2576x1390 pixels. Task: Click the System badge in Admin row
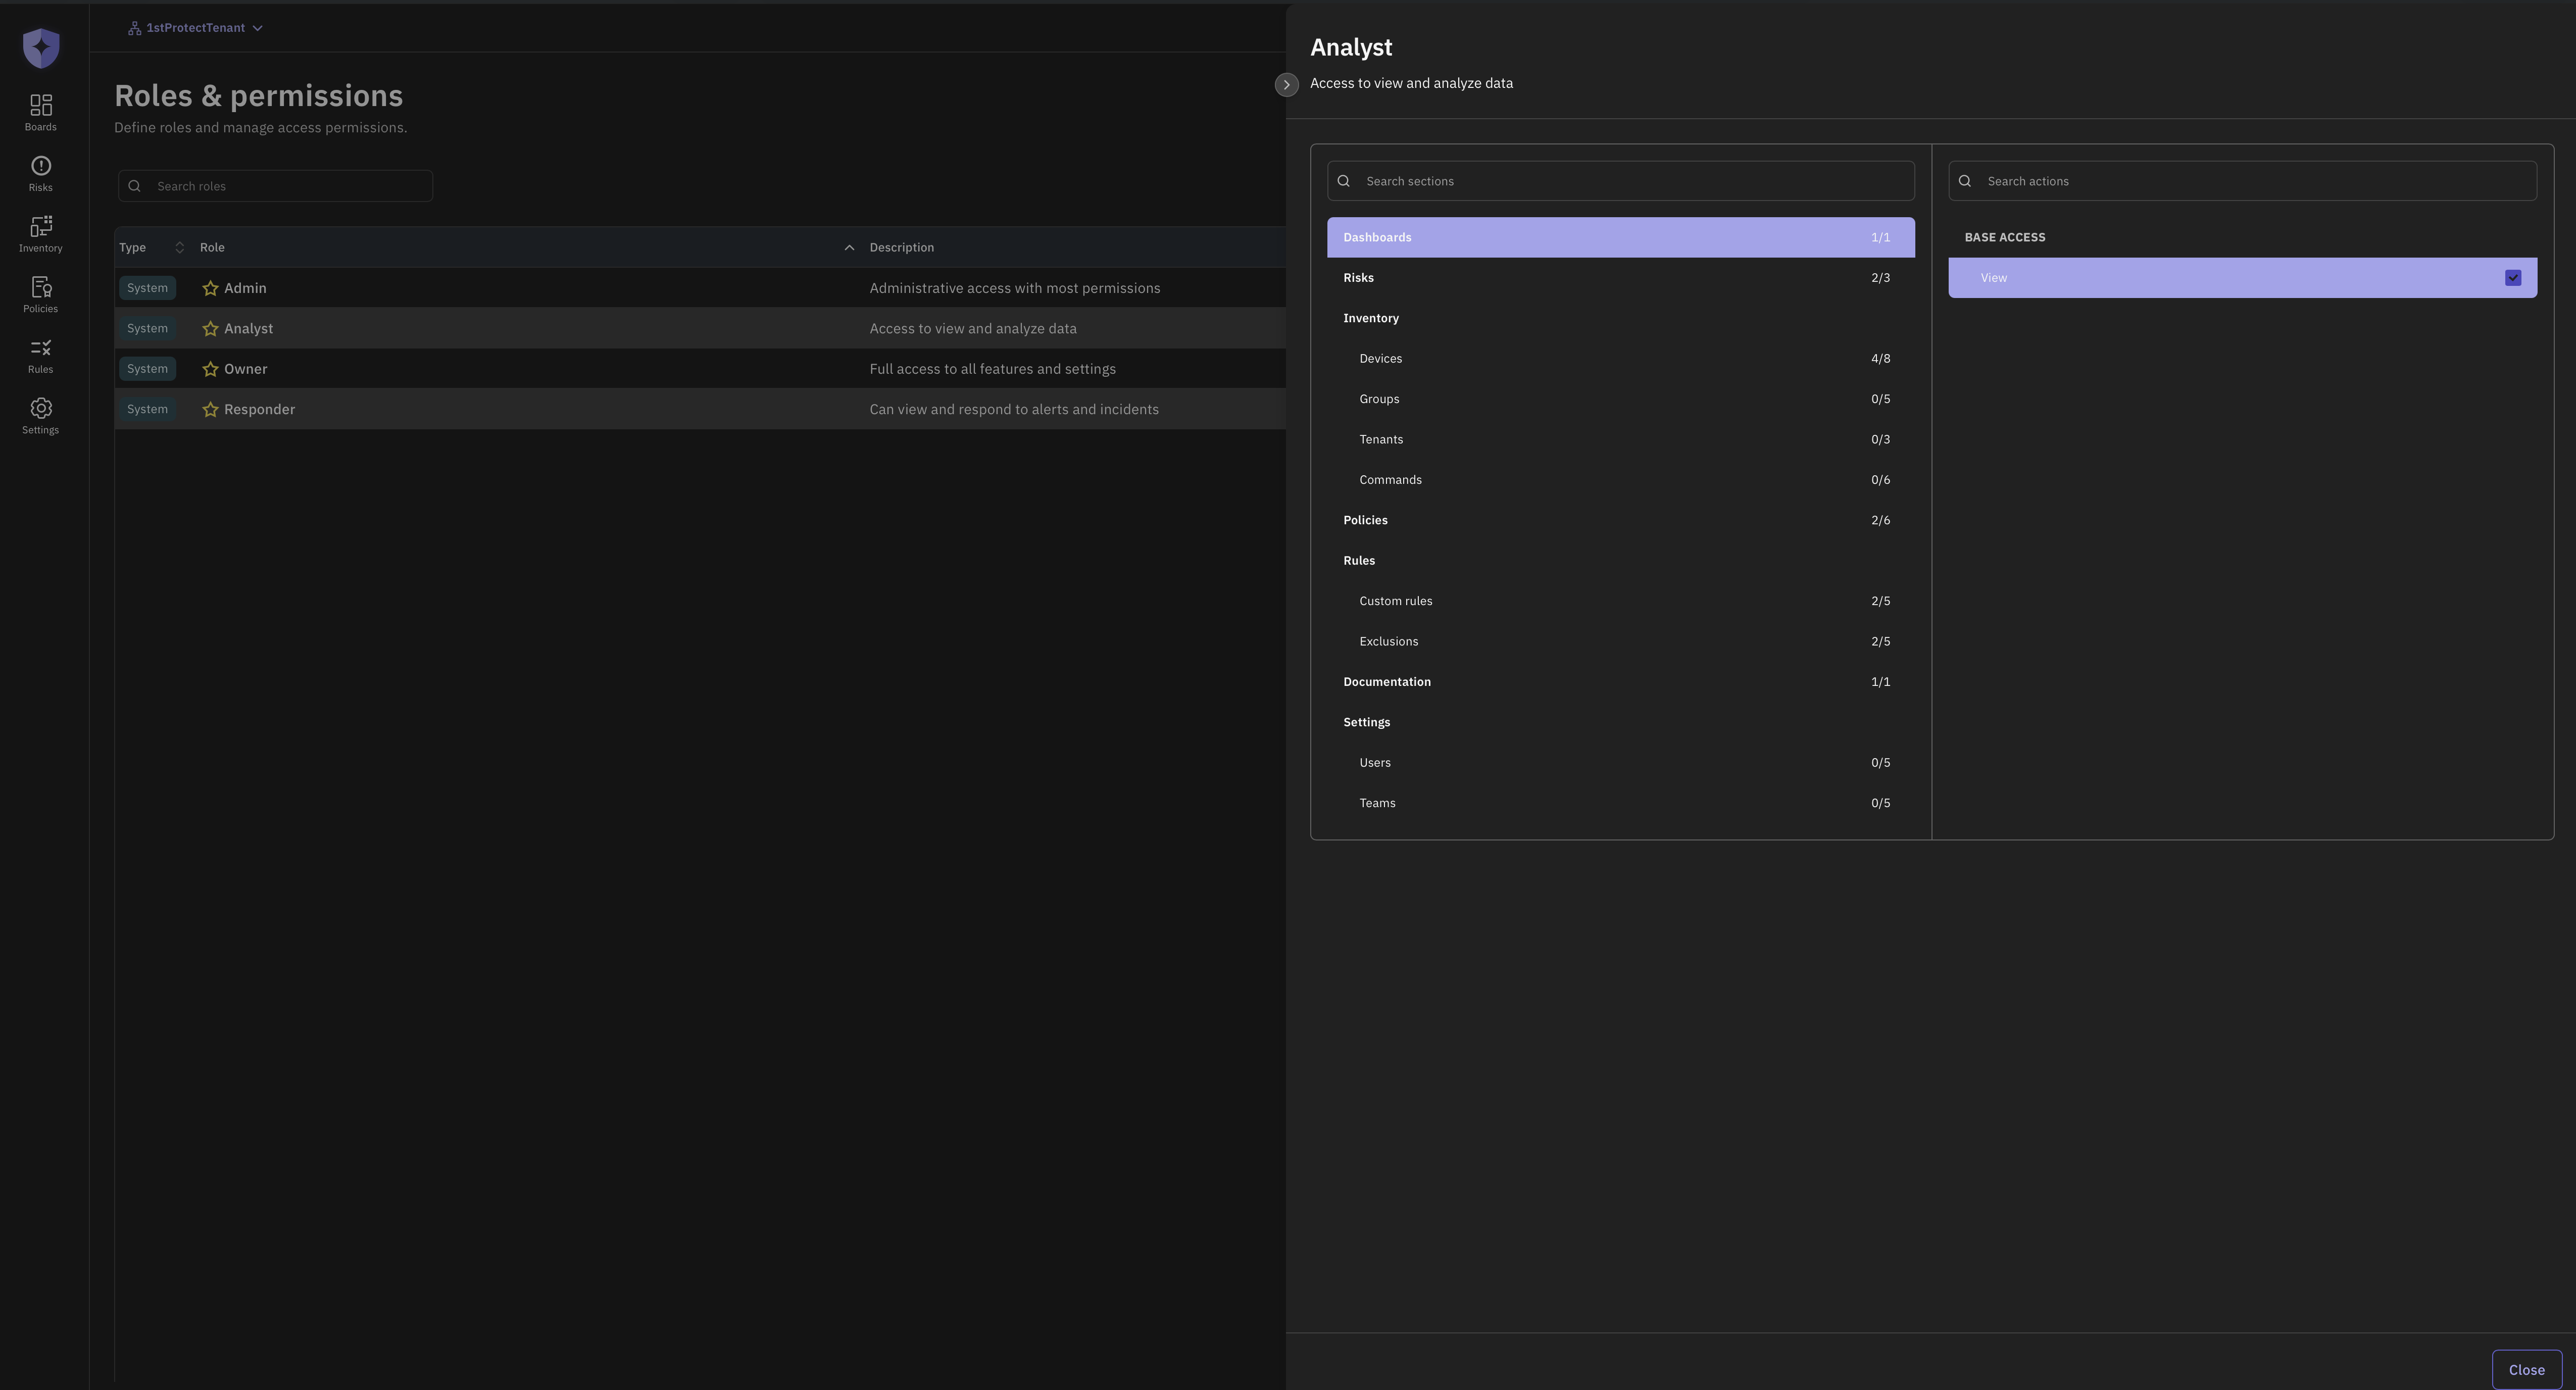147,288
